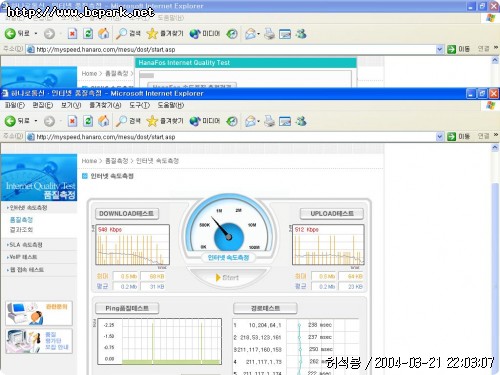
Task: Click the Search magnifier in the front IE toolbar
Action: click(121, 121)
